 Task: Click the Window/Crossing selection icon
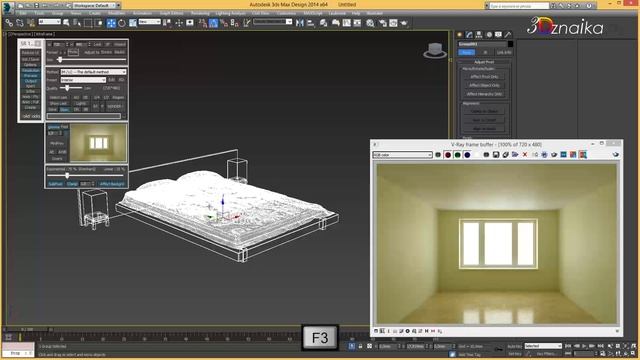pos(98,23)
